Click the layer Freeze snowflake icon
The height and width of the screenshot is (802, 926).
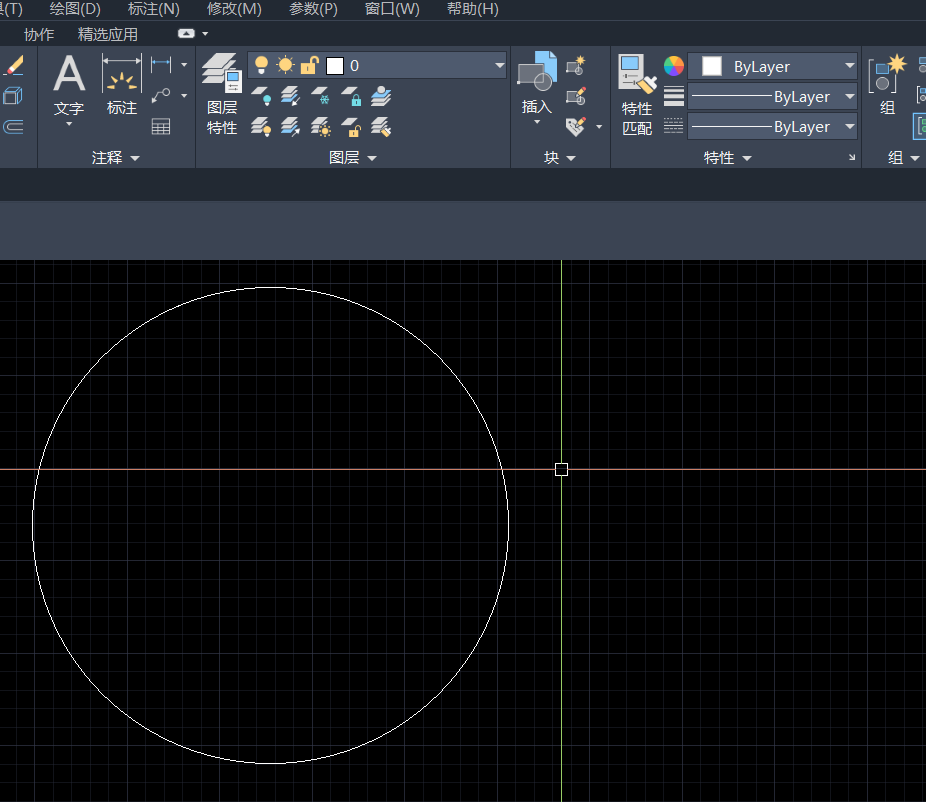tap(321, 96)
